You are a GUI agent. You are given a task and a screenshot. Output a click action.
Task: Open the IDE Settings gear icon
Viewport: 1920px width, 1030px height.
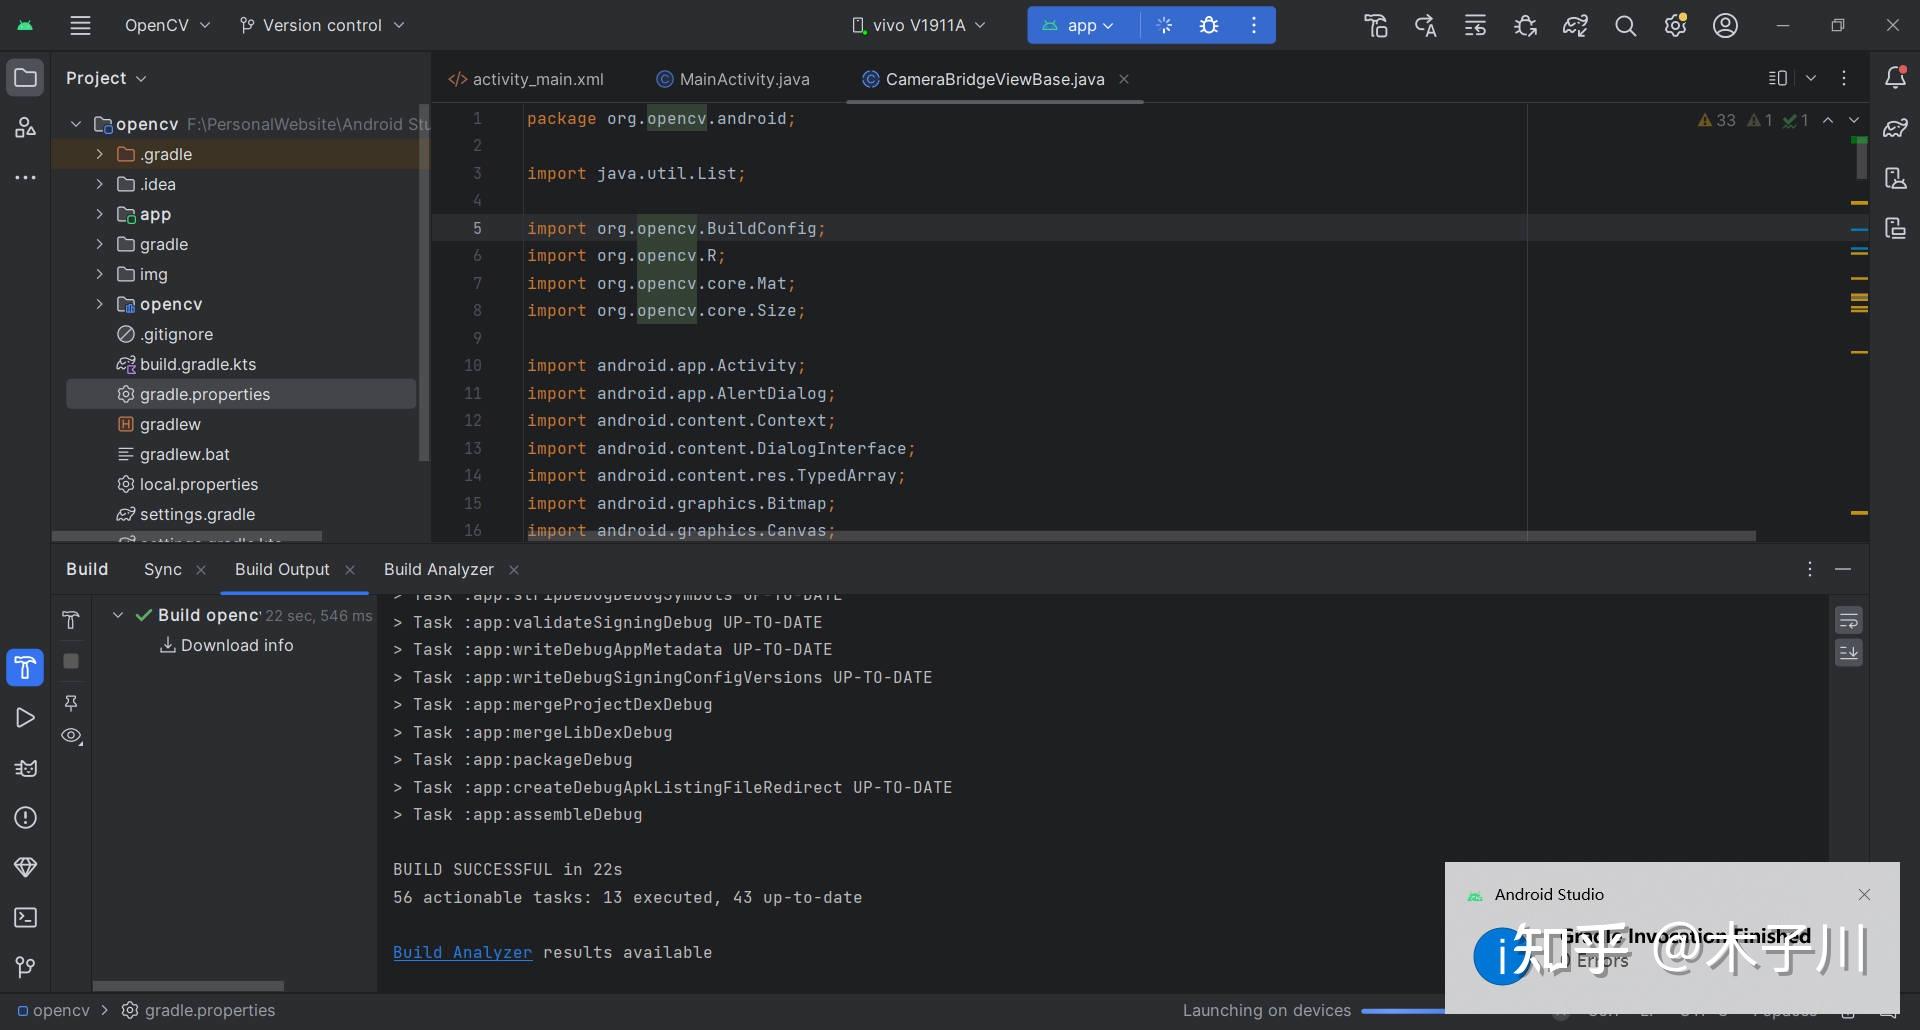point(1676,25)
